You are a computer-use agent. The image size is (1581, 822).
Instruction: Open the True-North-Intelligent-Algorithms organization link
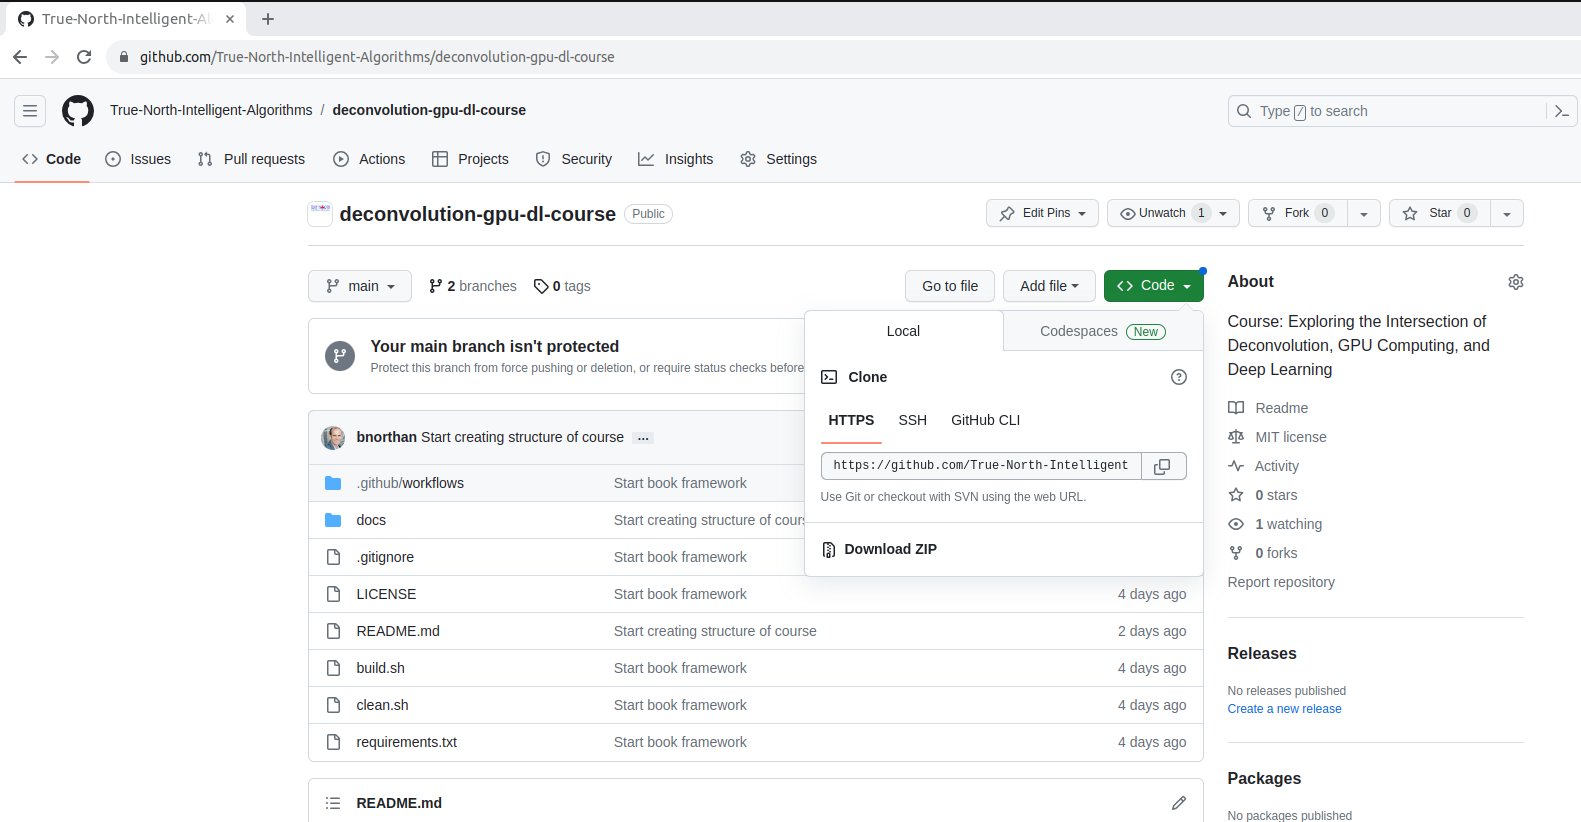coord(211,110)
